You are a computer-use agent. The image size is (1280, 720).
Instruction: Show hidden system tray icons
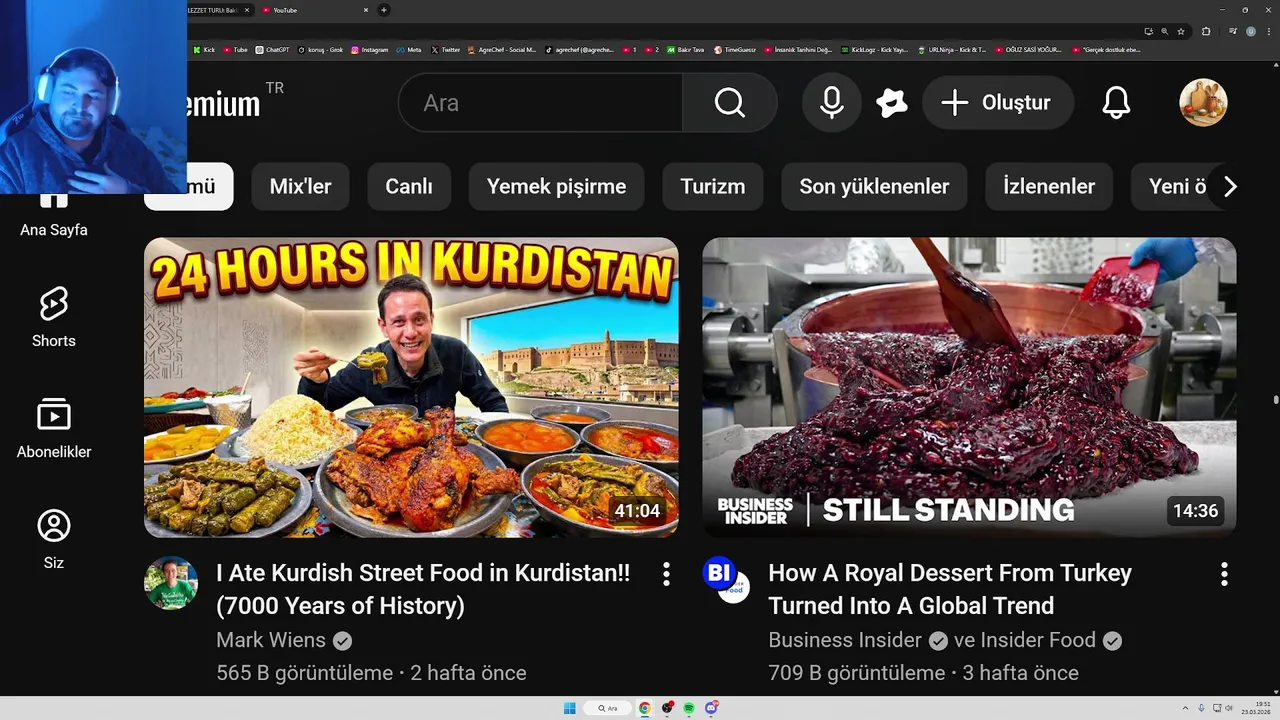[x=1185, y=708]
